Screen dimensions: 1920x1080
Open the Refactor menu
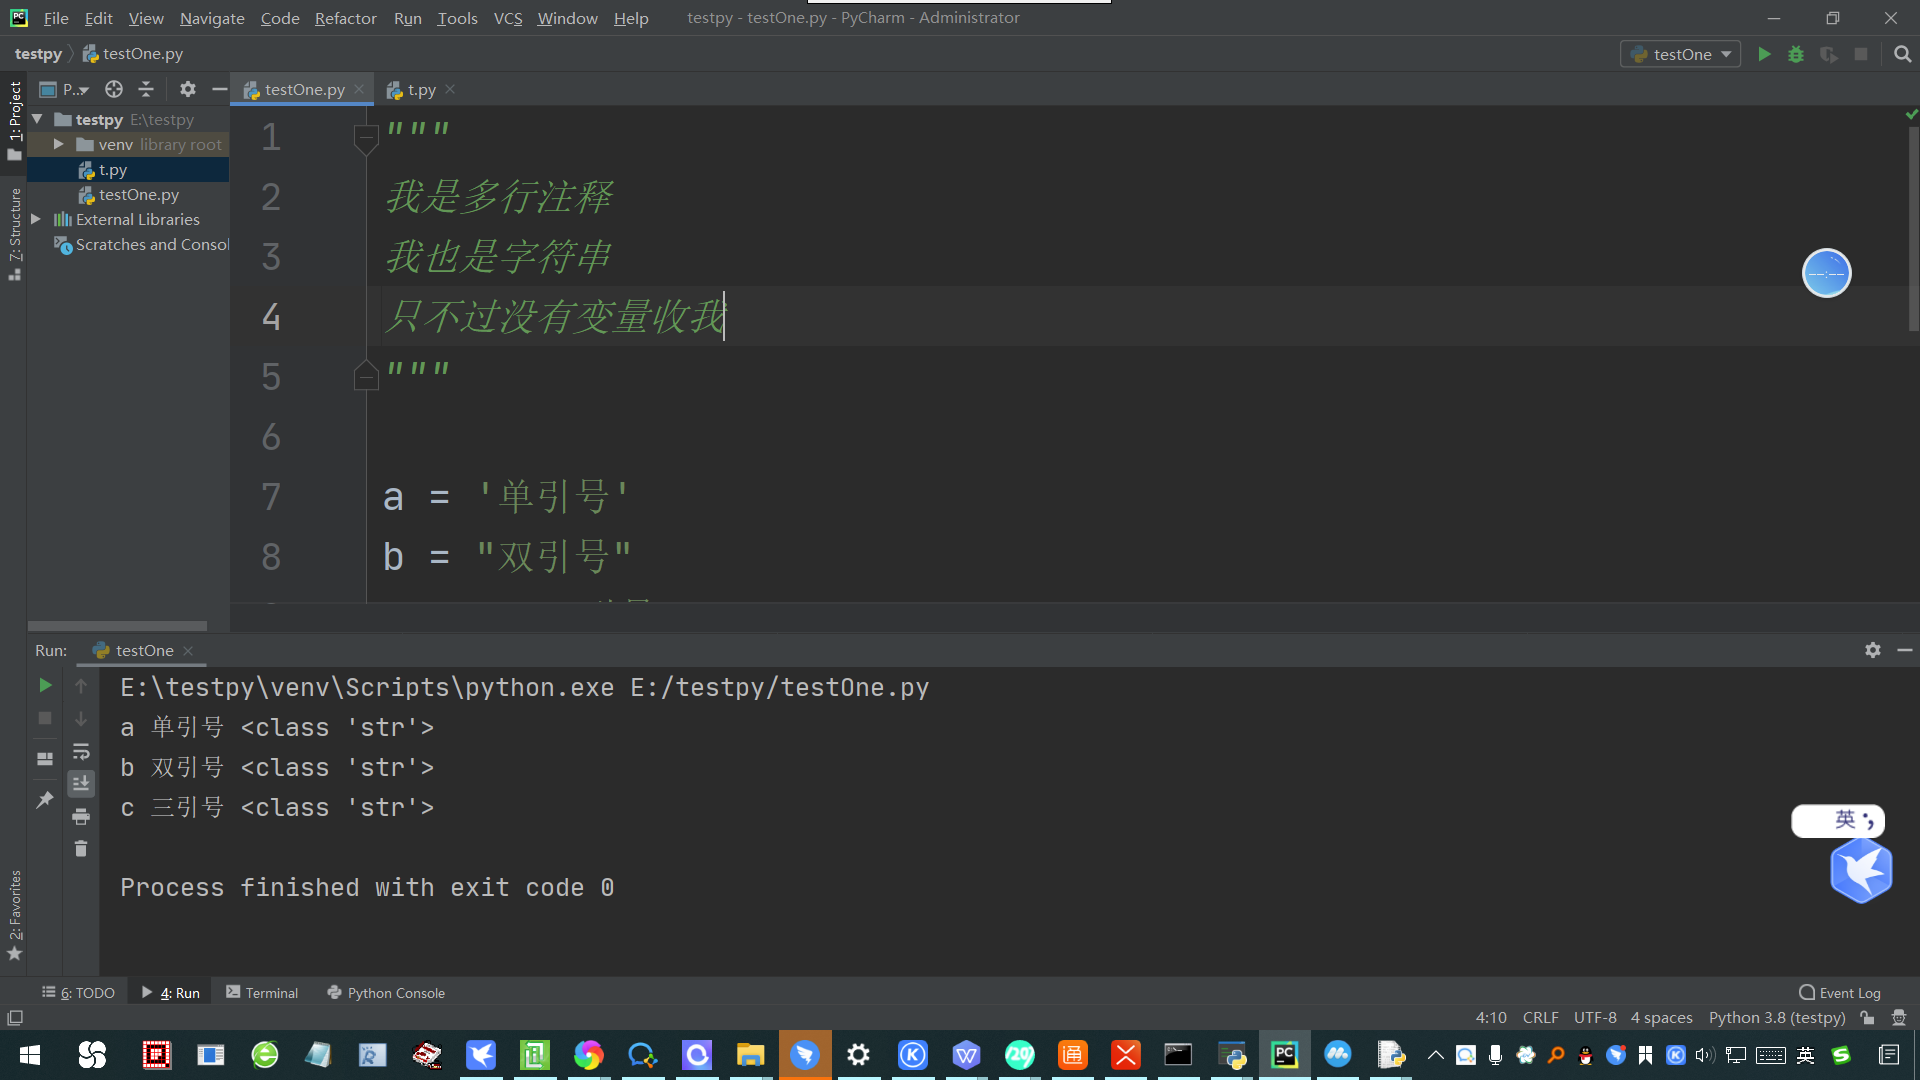pyautogui.click(x=345, y=18)
